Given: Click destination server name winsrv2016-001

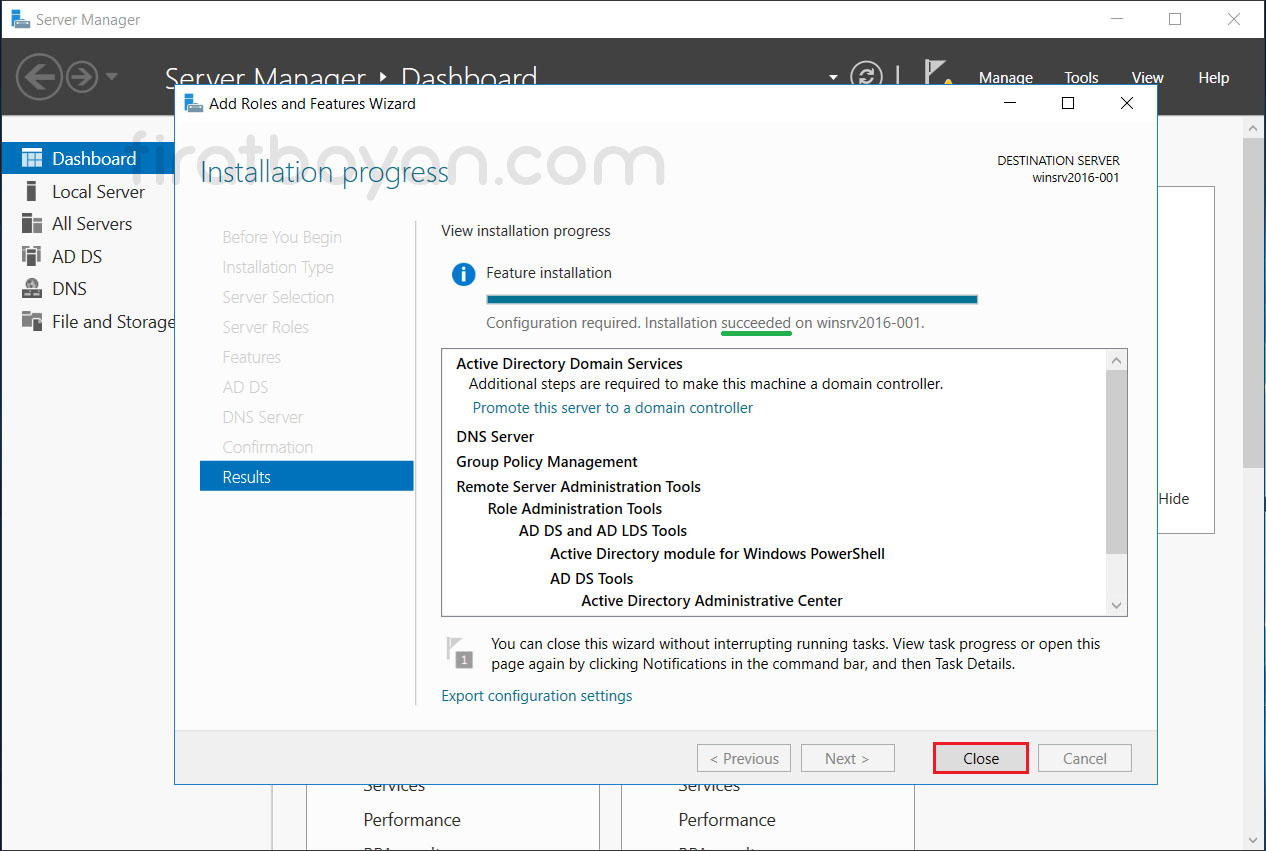Looking at the screenshot, I should pos(1076,178).
